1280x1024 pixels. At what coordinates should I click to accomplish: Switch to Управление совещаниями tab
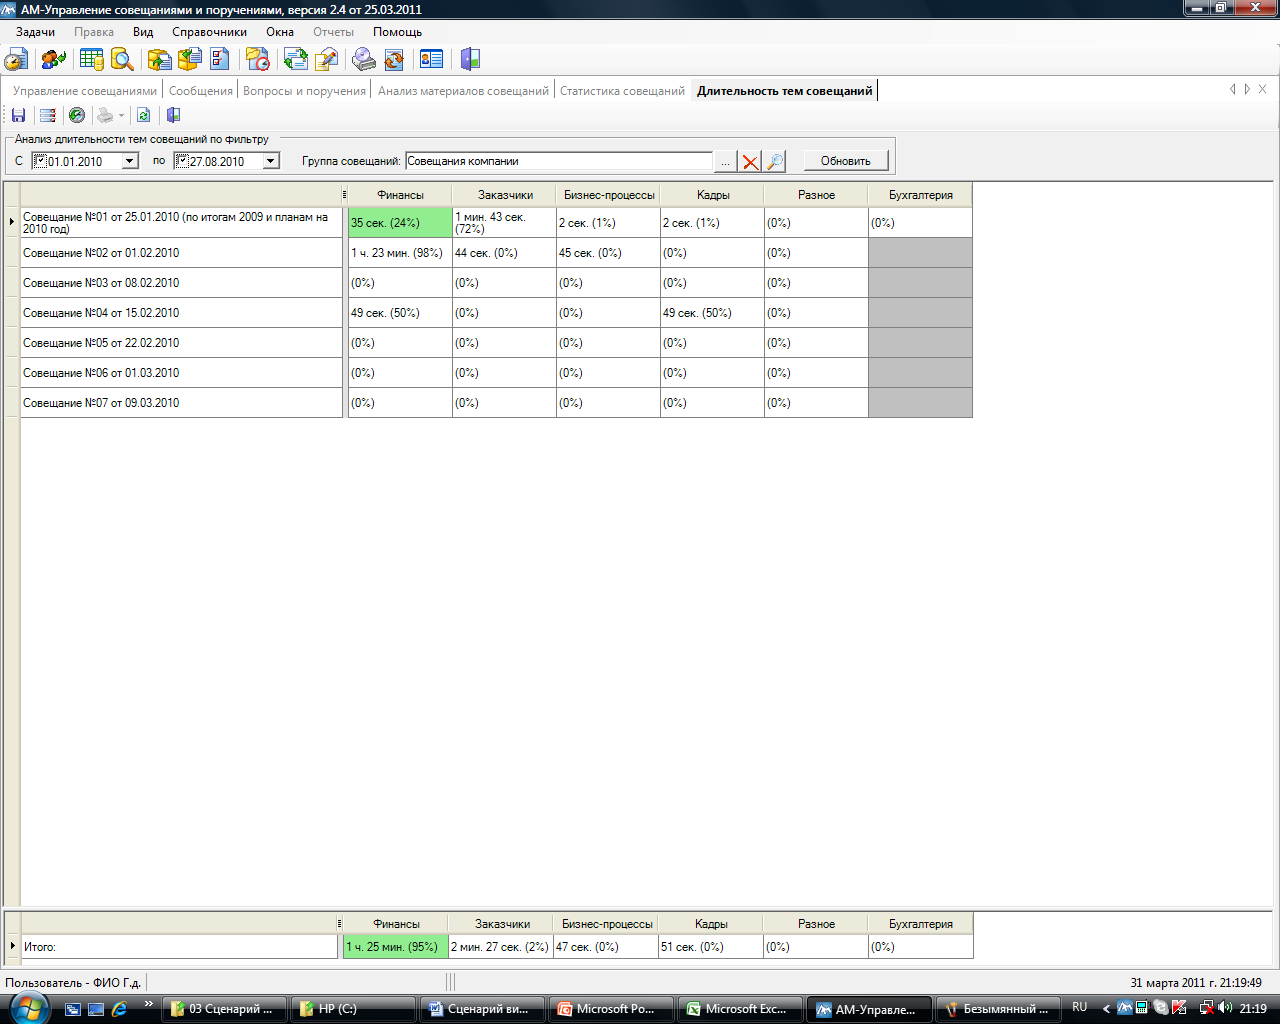[85, 91]
